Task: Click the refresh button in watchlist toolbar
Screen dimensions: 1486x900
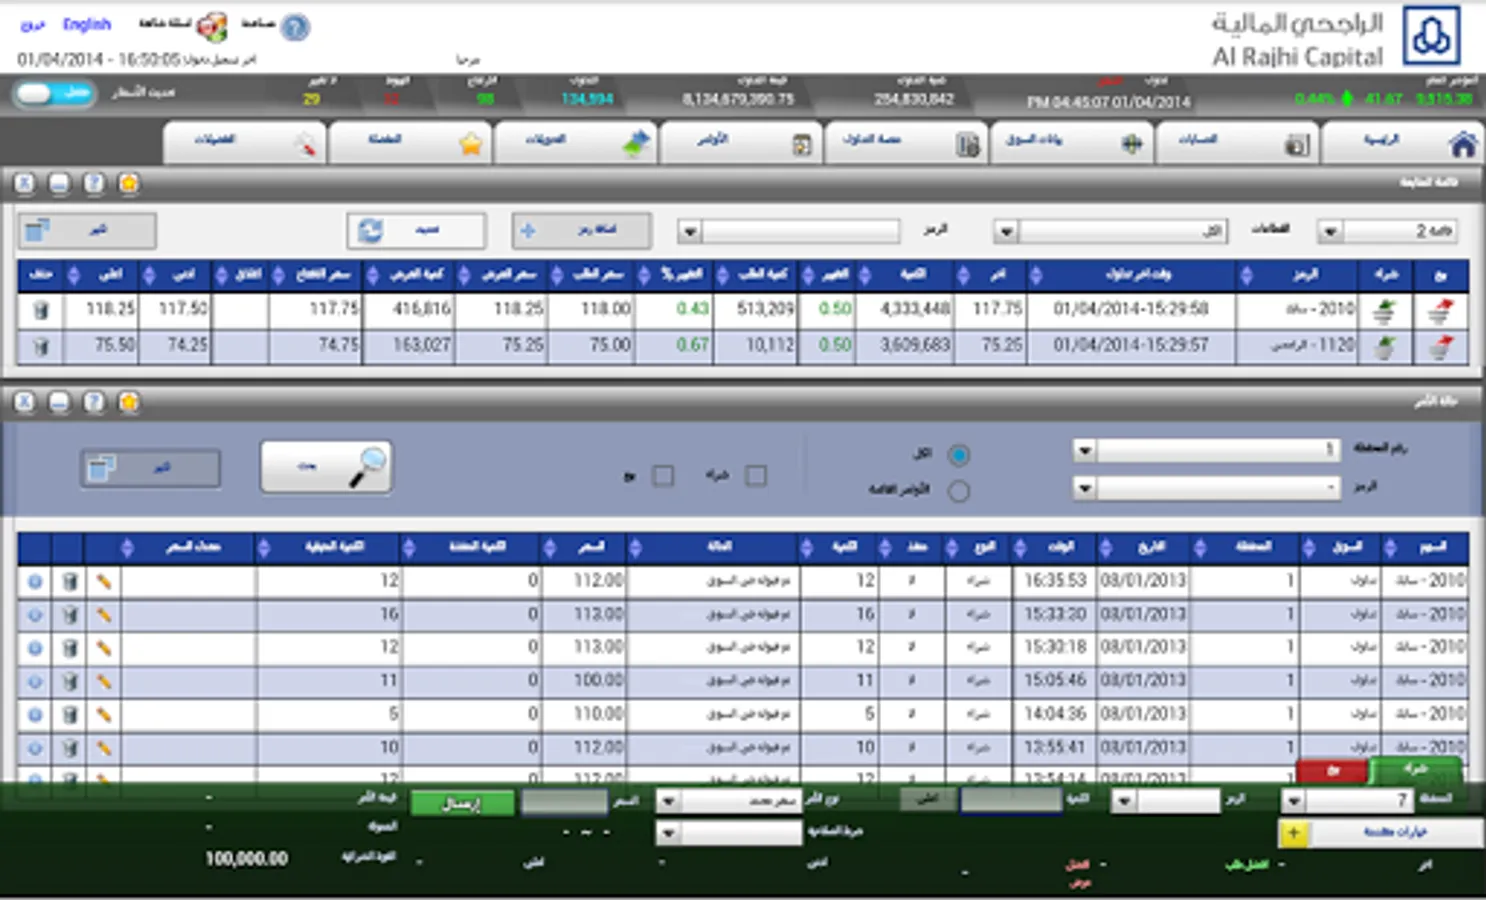Action: pyautogui.click(x=416, y=231)
